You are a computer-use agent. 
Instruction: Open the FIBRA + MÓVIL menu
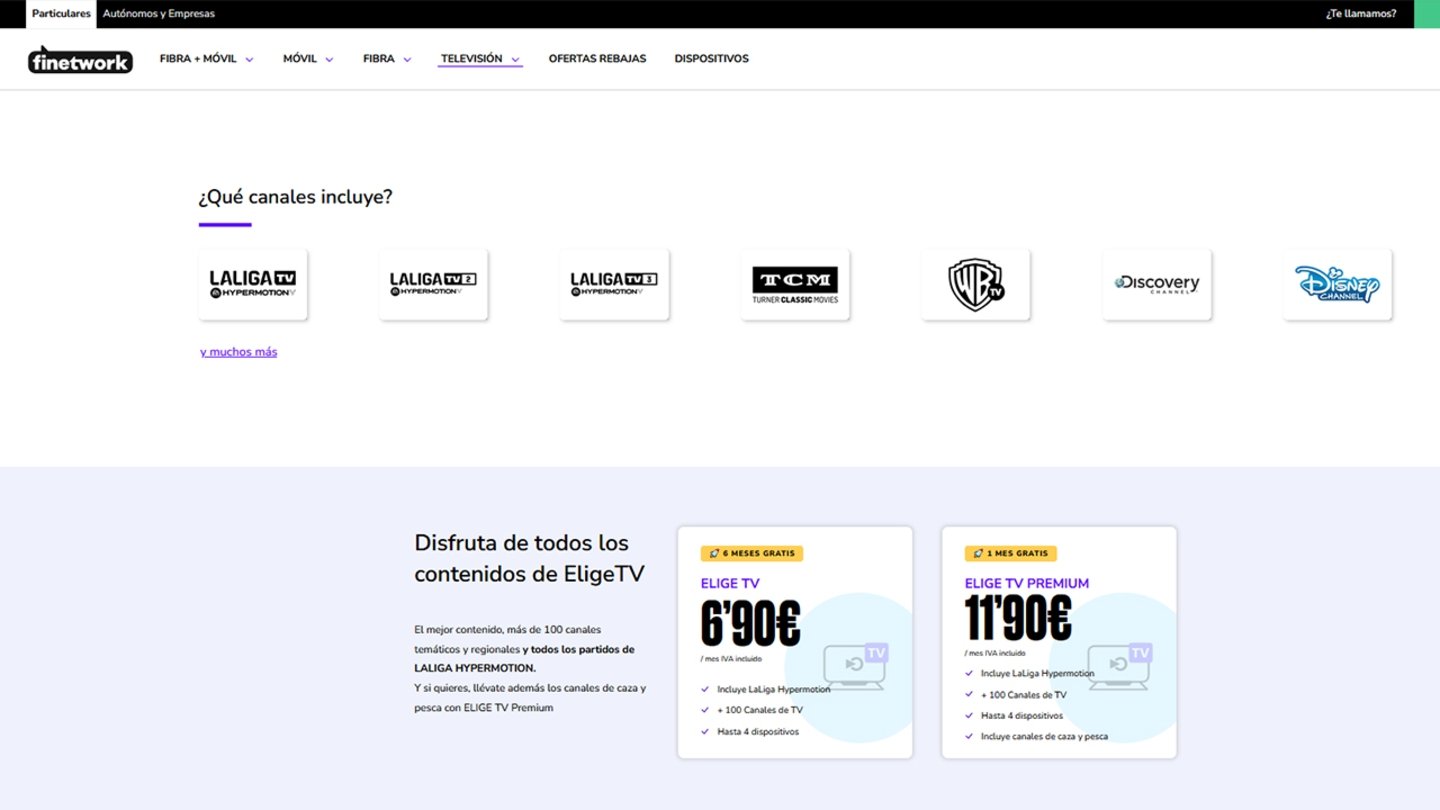pyautogui.click(x=198, y=59)
